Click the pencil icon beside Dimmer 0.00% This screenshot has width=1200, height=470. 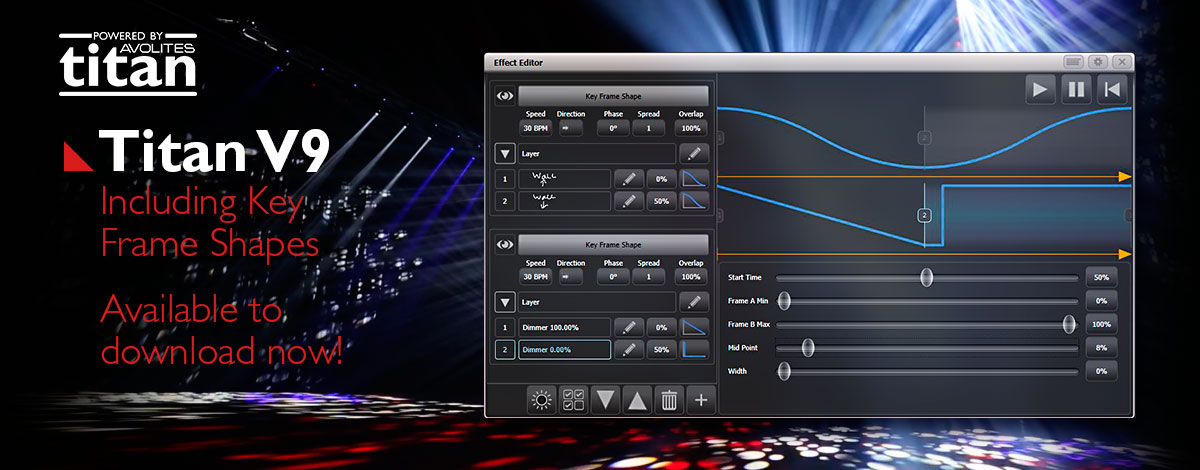point(629,349)
